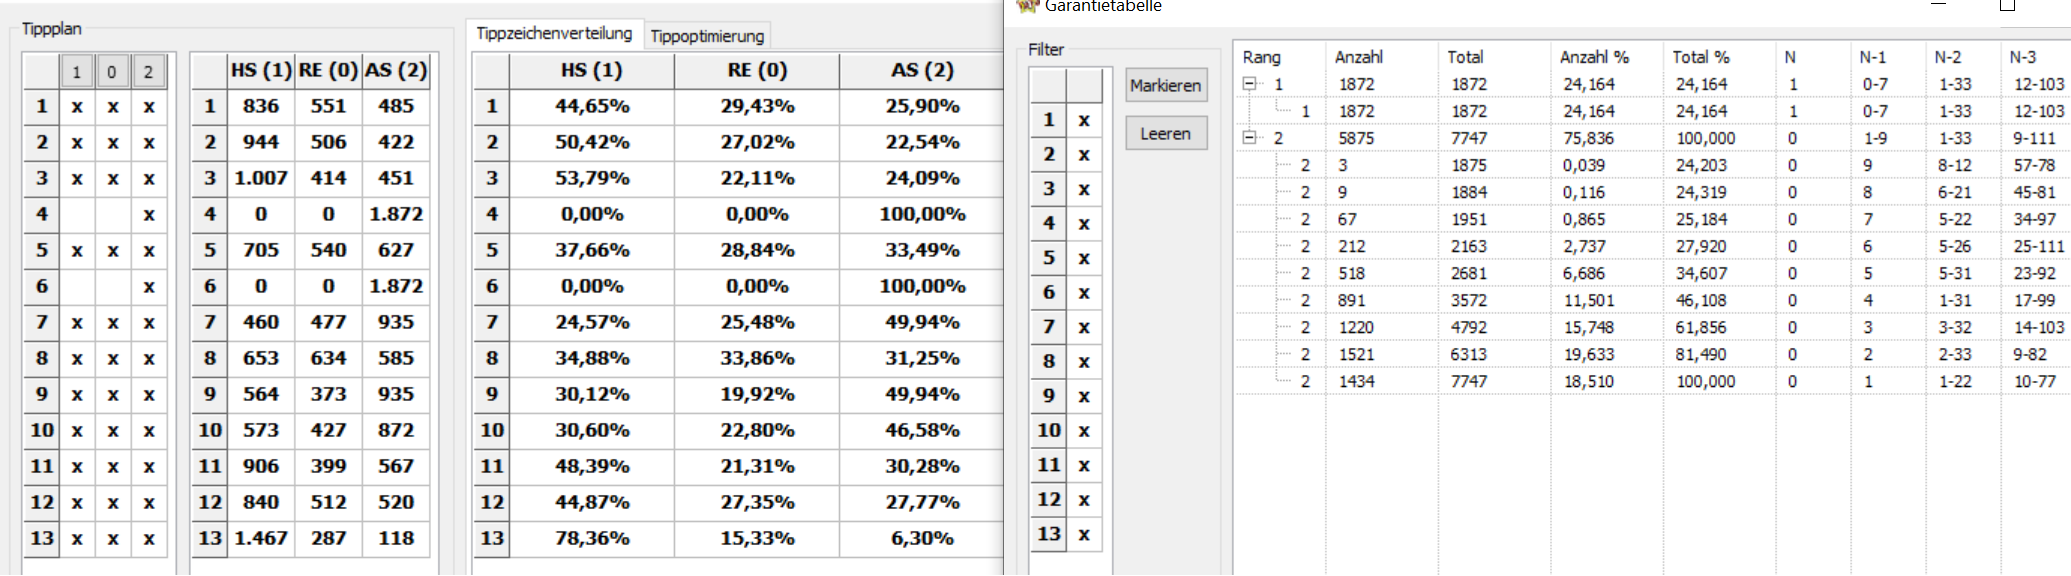Click the HS (1) percentage for match 13
Screen dimensions: 2071x576
[x=592, y=538]
